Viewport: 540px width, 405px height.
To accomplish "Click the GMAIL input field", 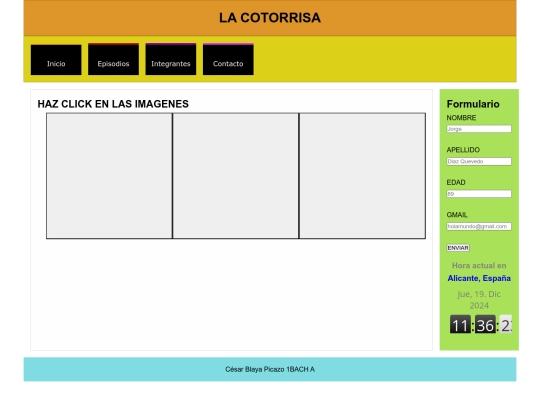I will (x=479, y=226).
